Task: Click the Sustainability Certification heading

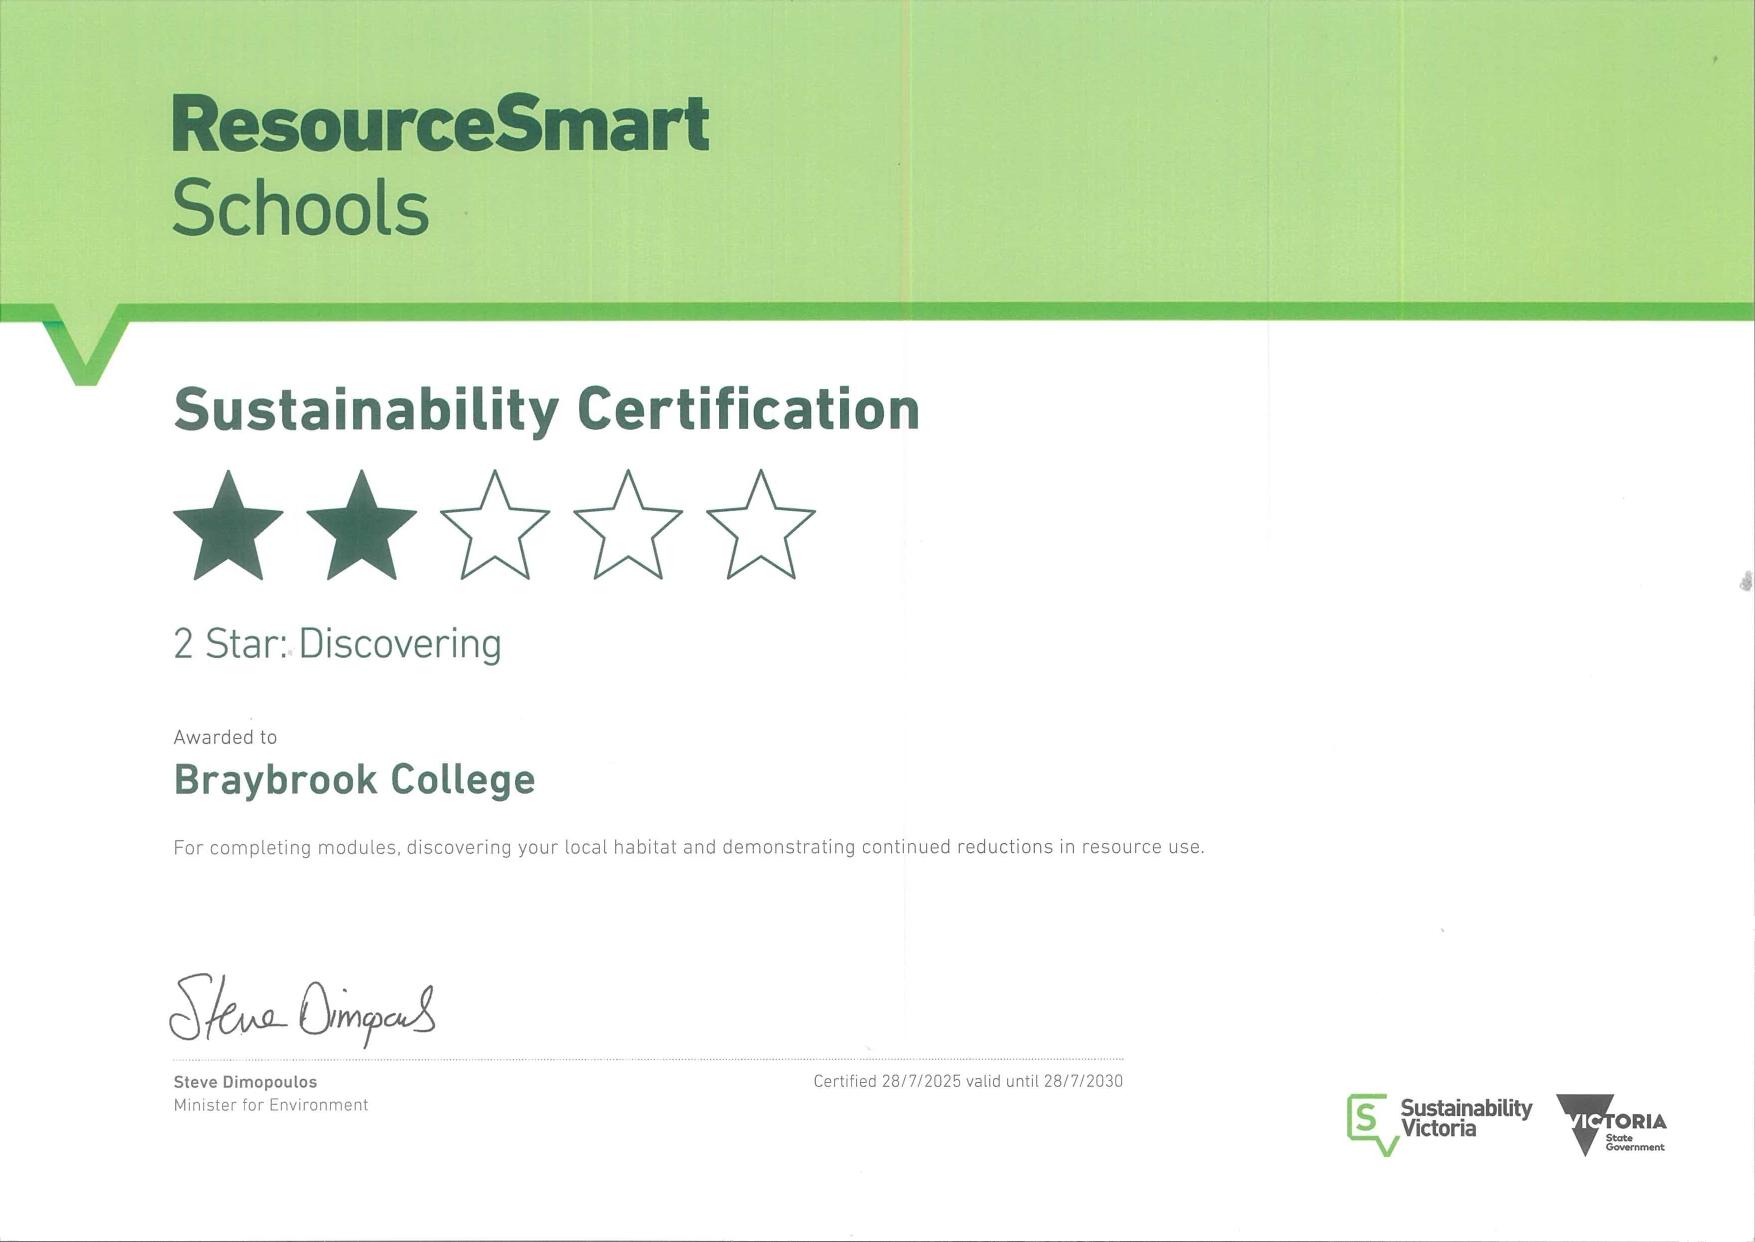Action: (x=546, y=410)
